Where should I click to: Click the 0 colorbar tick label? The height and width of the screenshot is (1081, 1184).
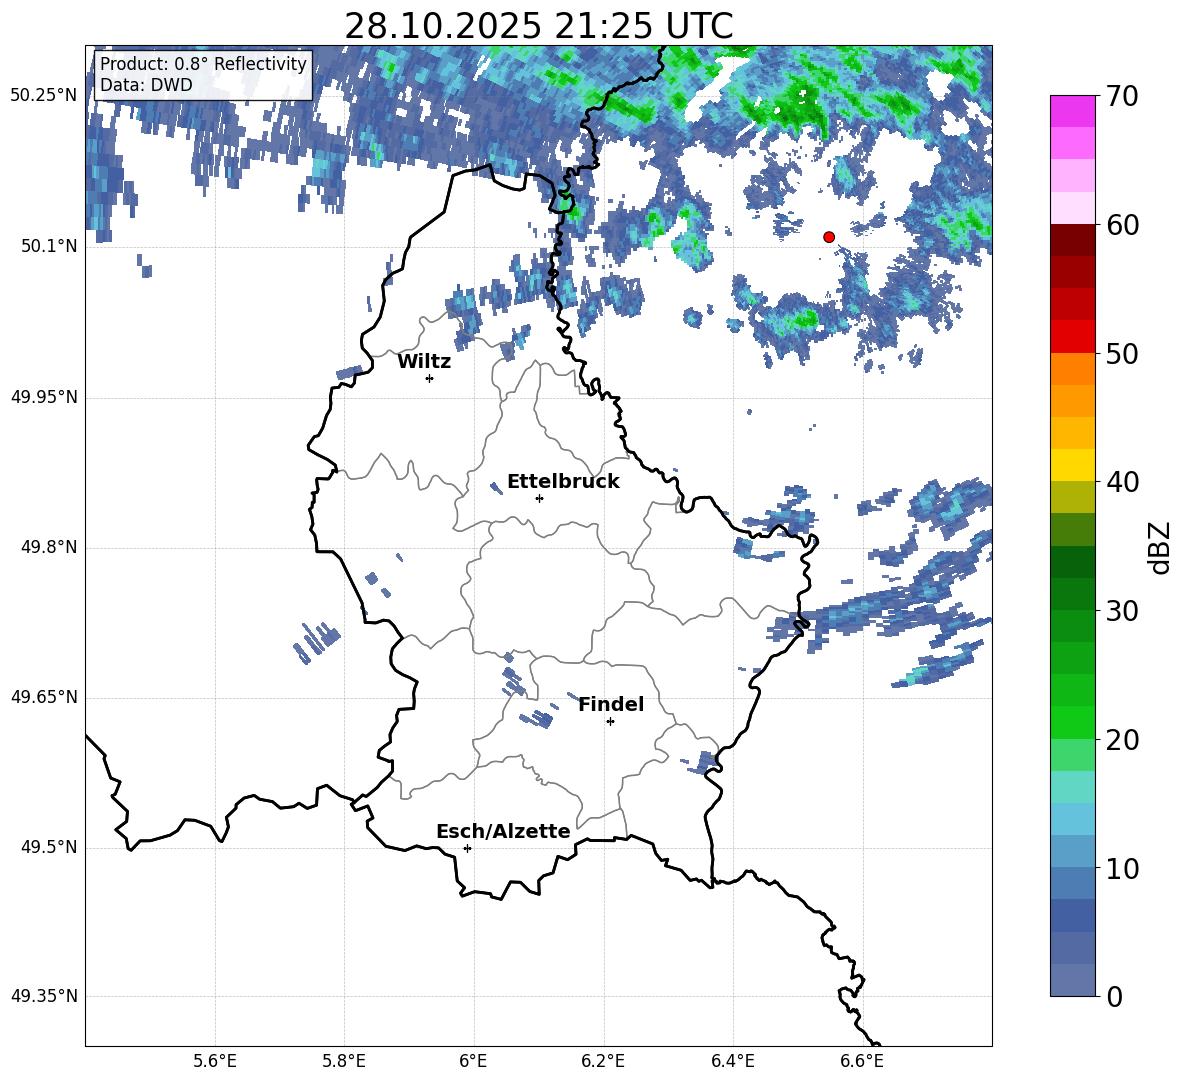click(1114, 996)
